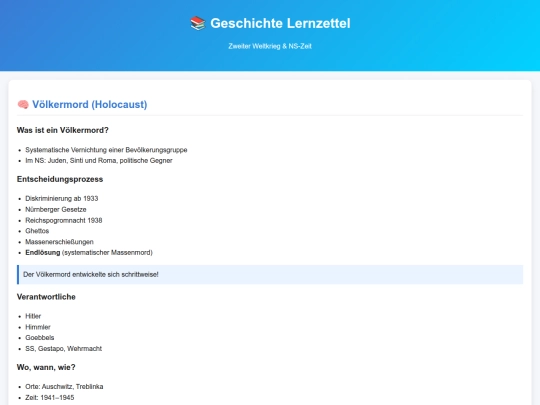Click subheading 'Was ist ein Völkermord?'

63,130
